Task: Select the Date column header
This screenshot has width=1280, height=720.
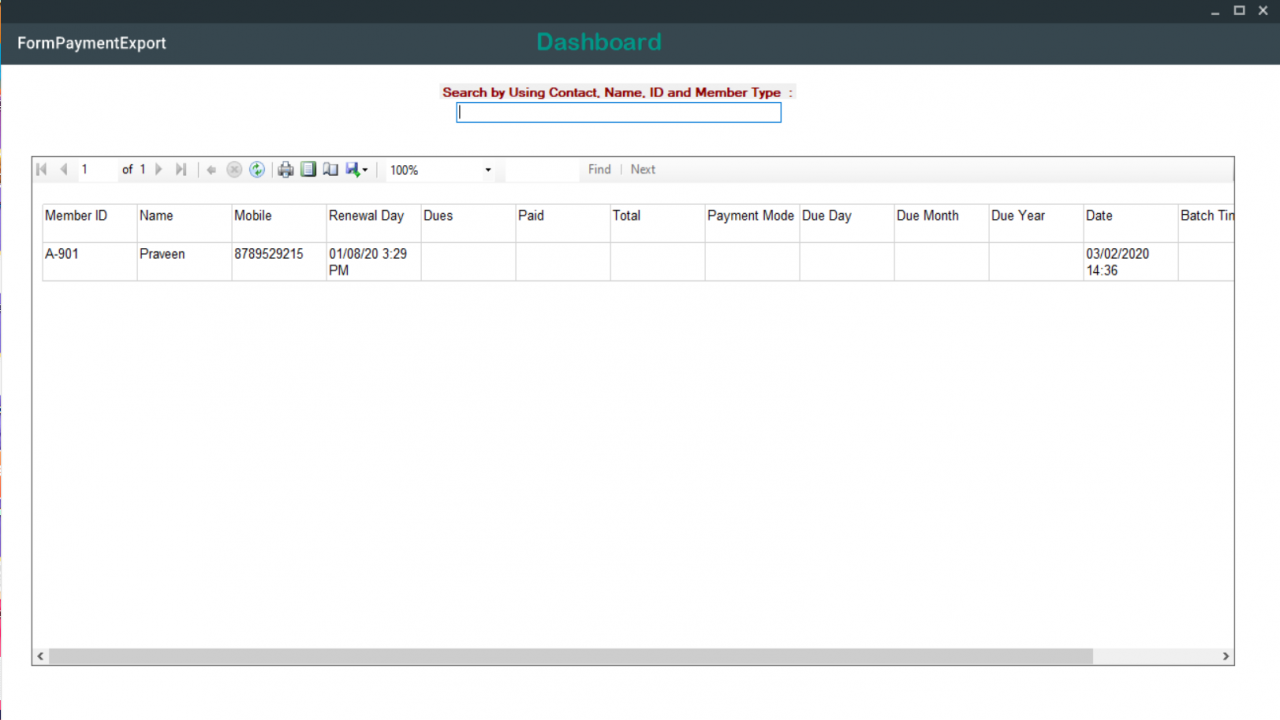Action: coord(1131,223)
